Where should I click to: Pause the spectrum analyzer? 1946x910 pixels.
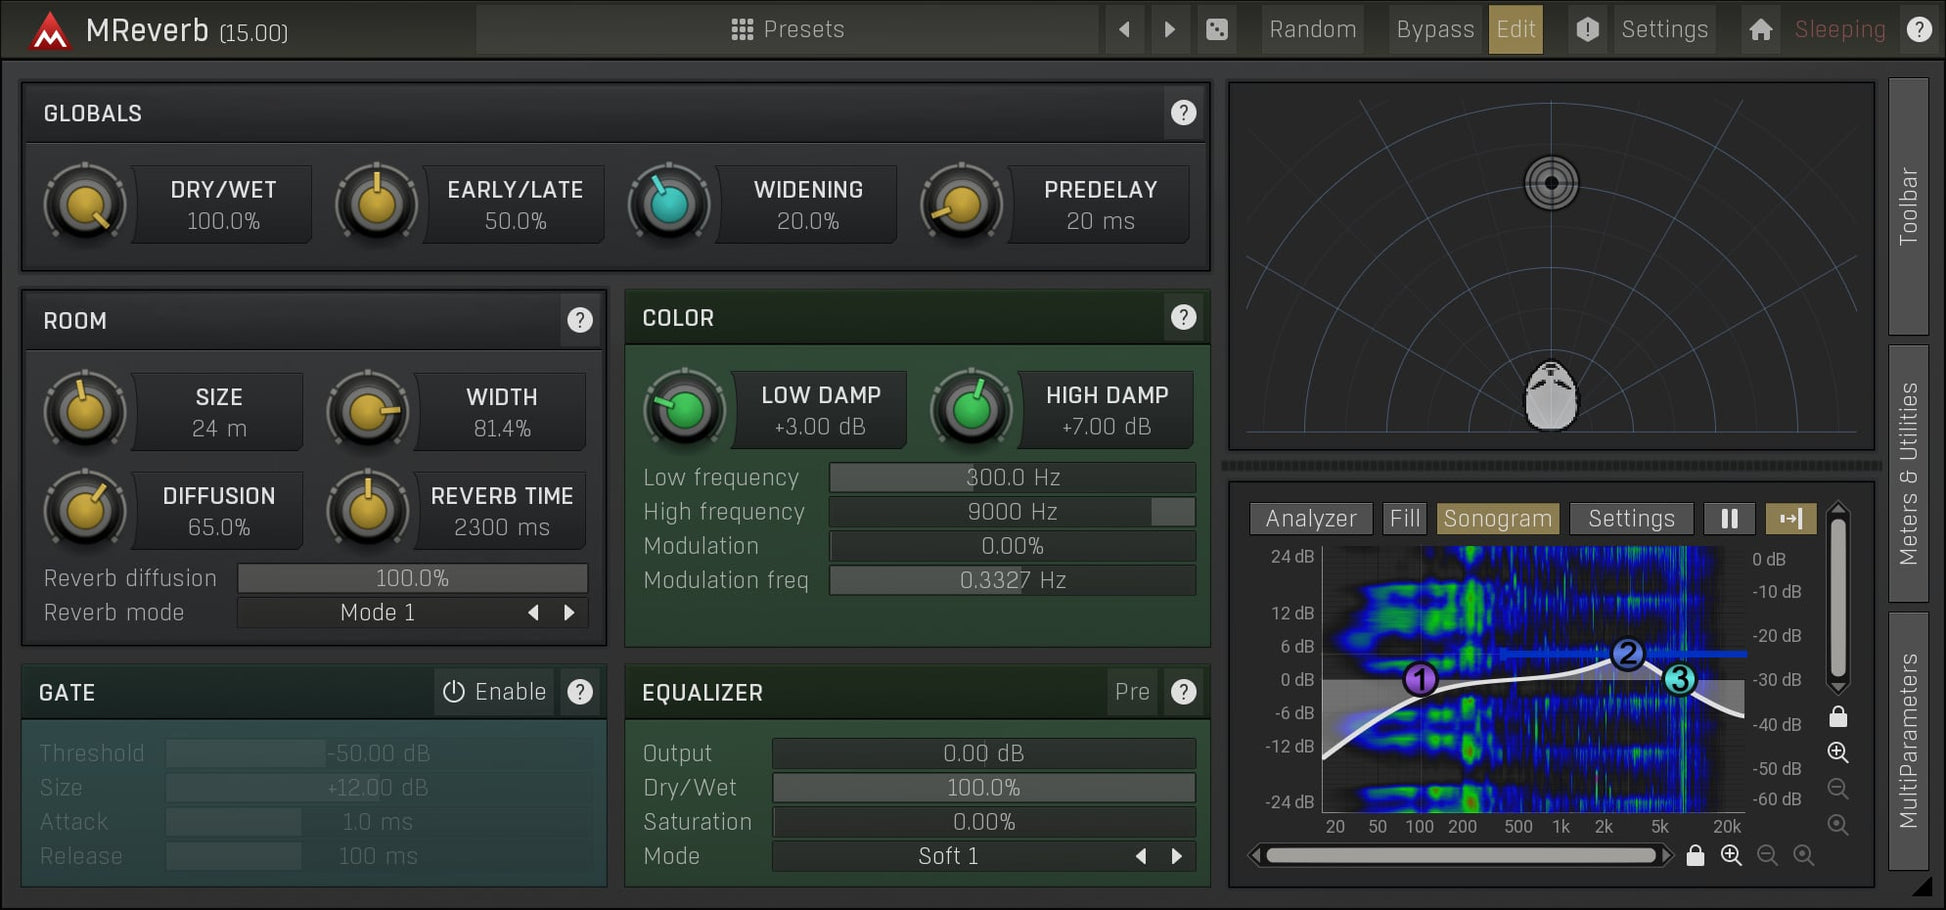tap(1729, 518)
